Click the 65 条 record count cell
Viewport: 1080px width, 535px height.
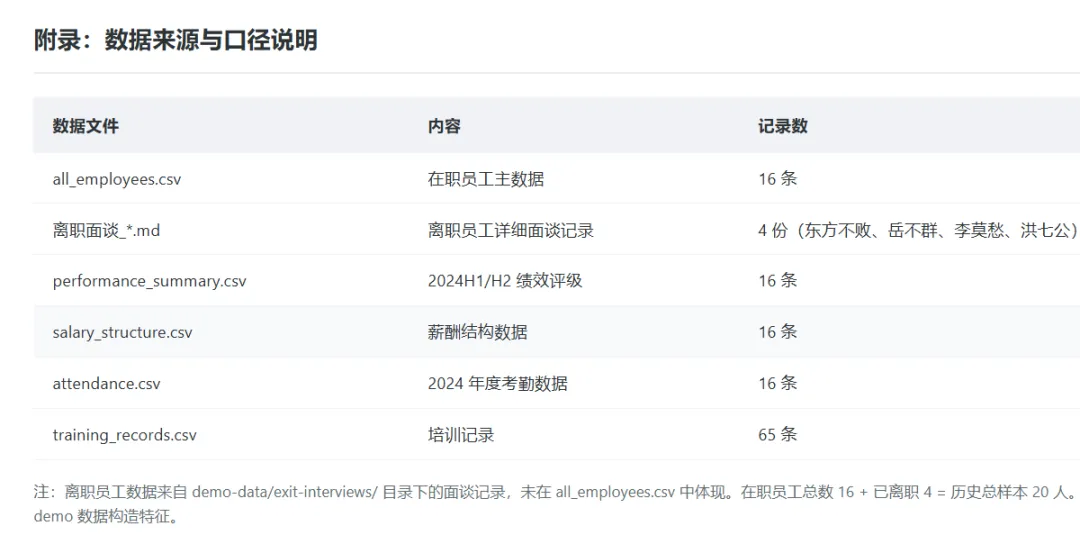(x=778, y=435)
